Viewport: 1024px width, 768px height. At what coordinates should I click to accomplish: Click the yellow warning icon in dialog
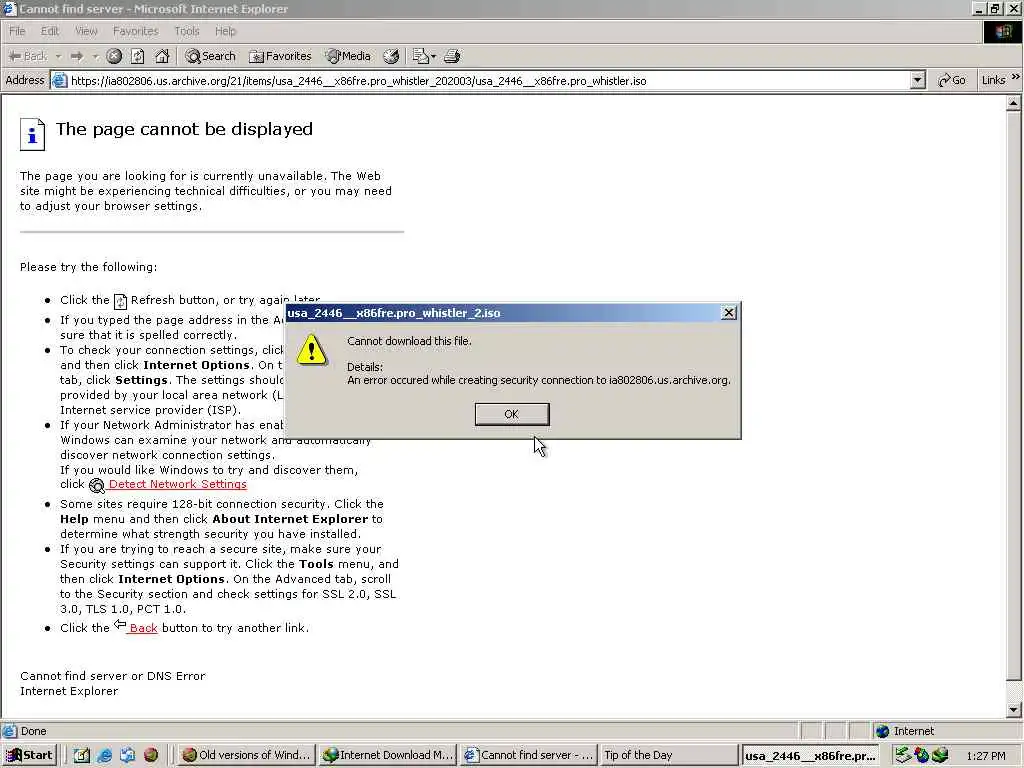click(x=312, y=350)
